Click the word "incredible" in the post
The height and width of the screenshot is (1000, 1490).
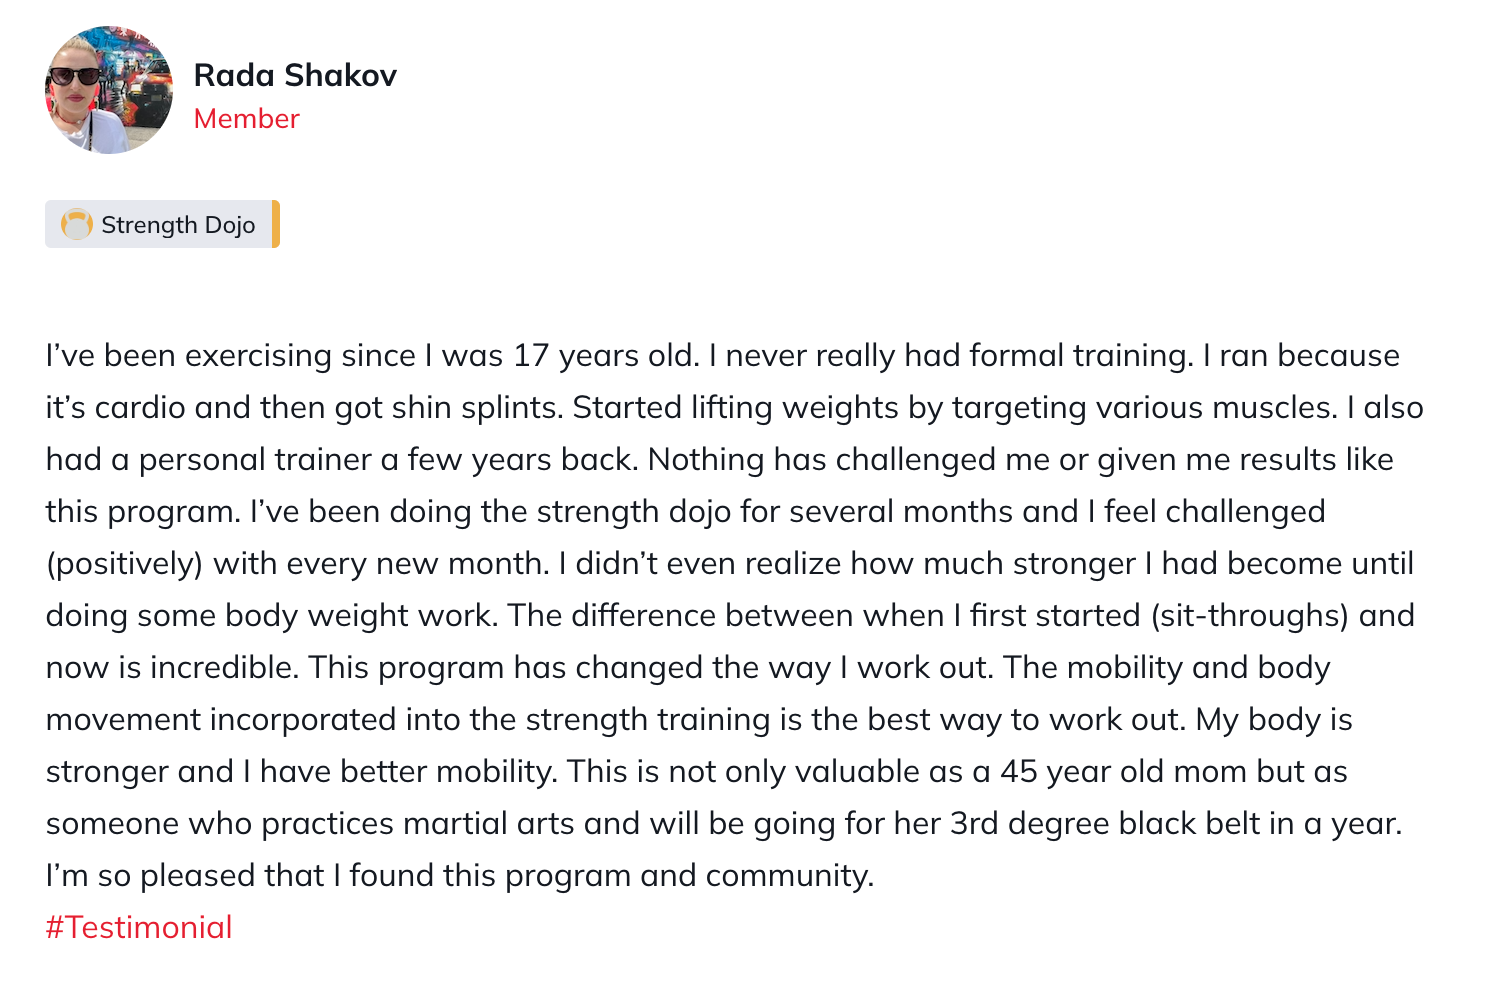[224, 668]
